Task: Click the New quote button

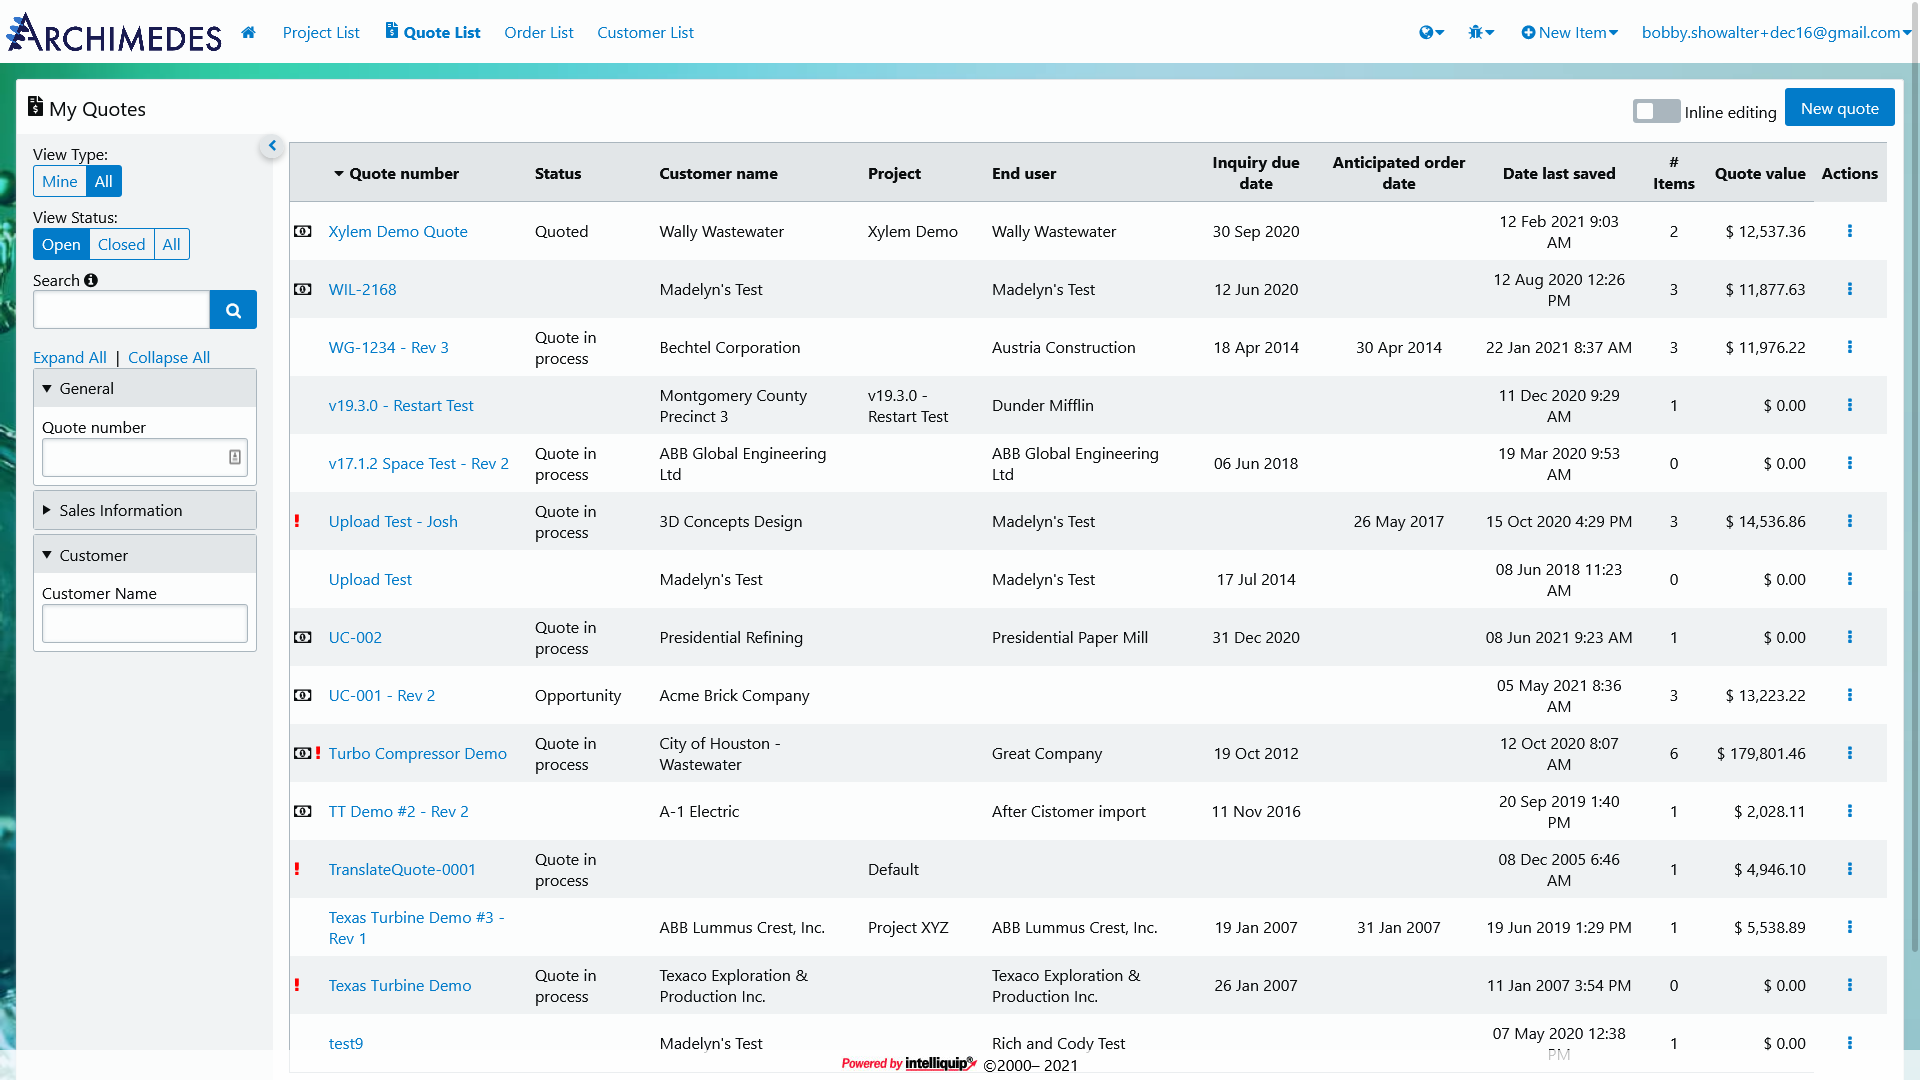Action: point(1839,108)
